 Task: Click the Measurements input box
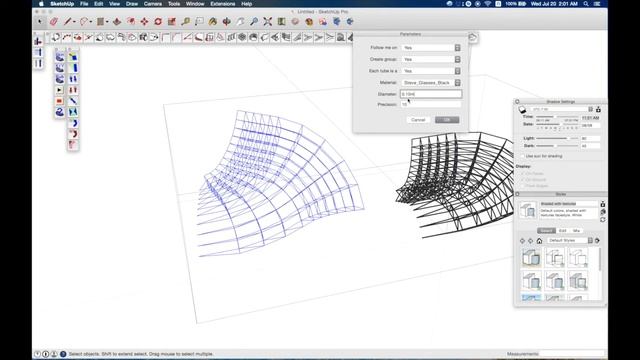pyautogui.click(x=571, y=354)
